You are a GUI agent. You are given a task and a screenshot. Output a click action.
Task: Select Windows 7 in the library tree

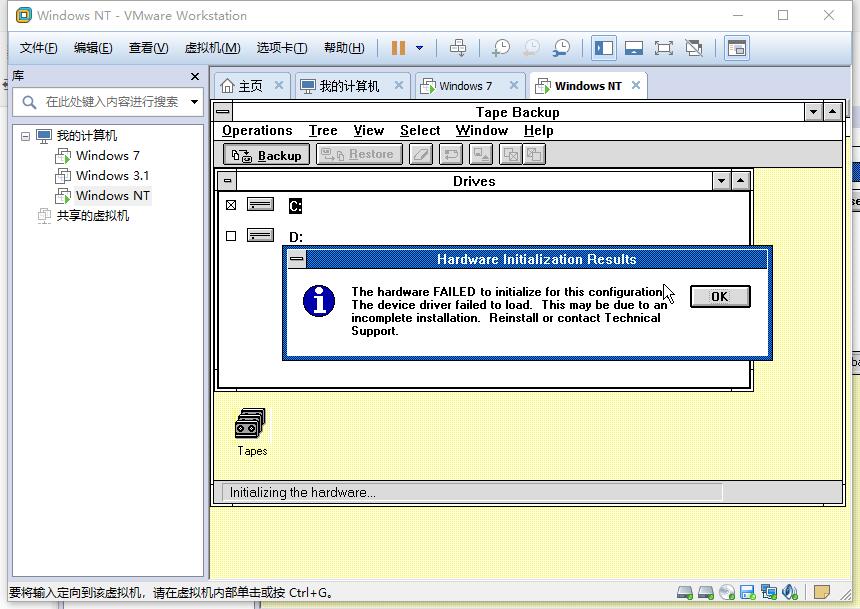(108, 155)
